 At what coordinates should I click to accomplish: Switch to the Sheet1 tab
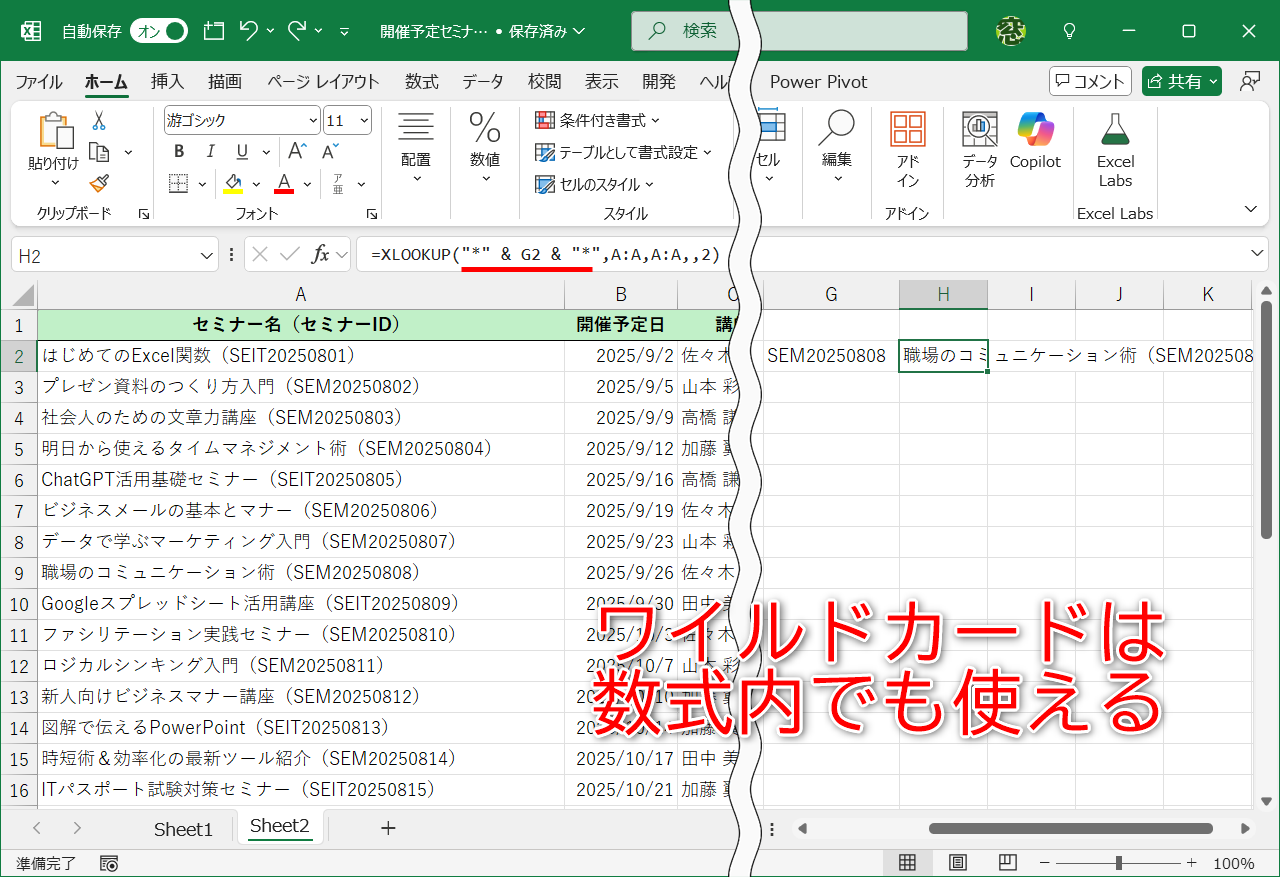click(183, 828)
